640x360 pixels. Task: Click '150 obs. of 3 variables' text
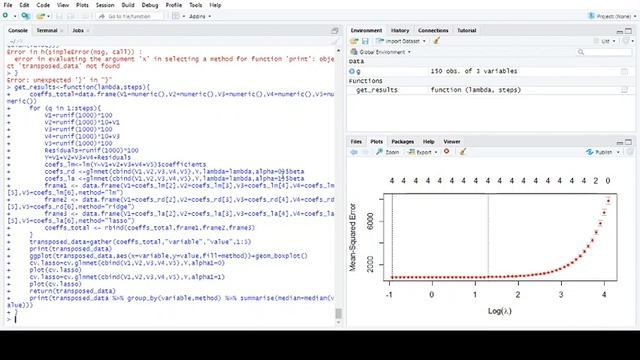point(474,71)
